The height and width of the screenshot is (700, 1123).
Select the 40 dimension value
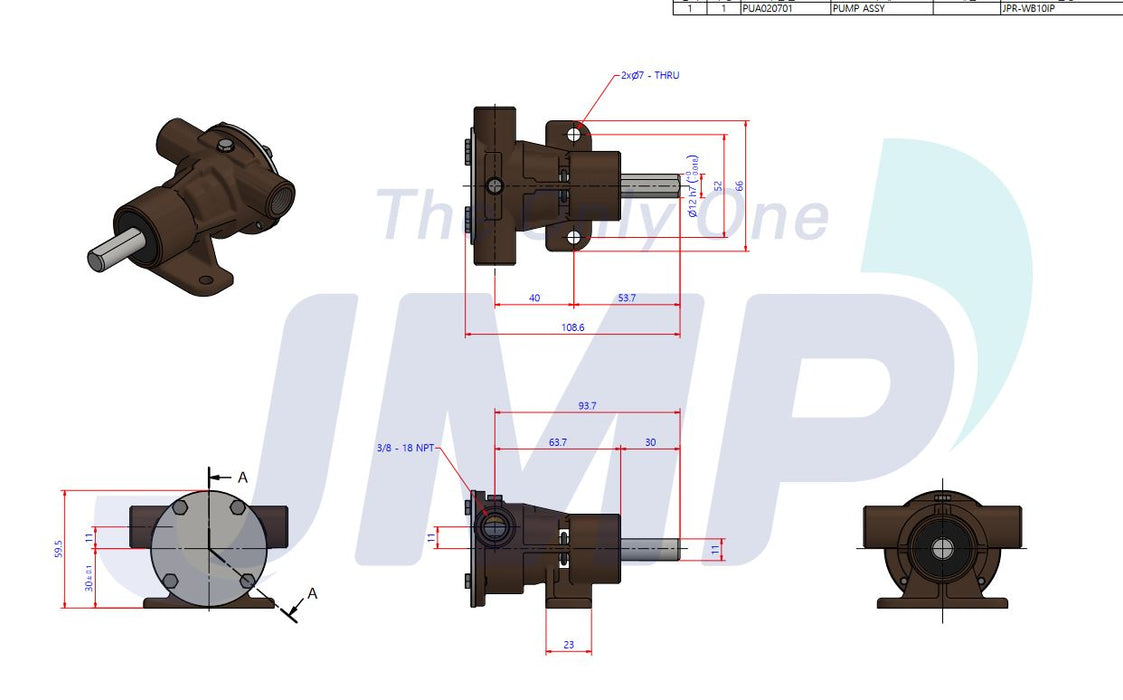534,298
